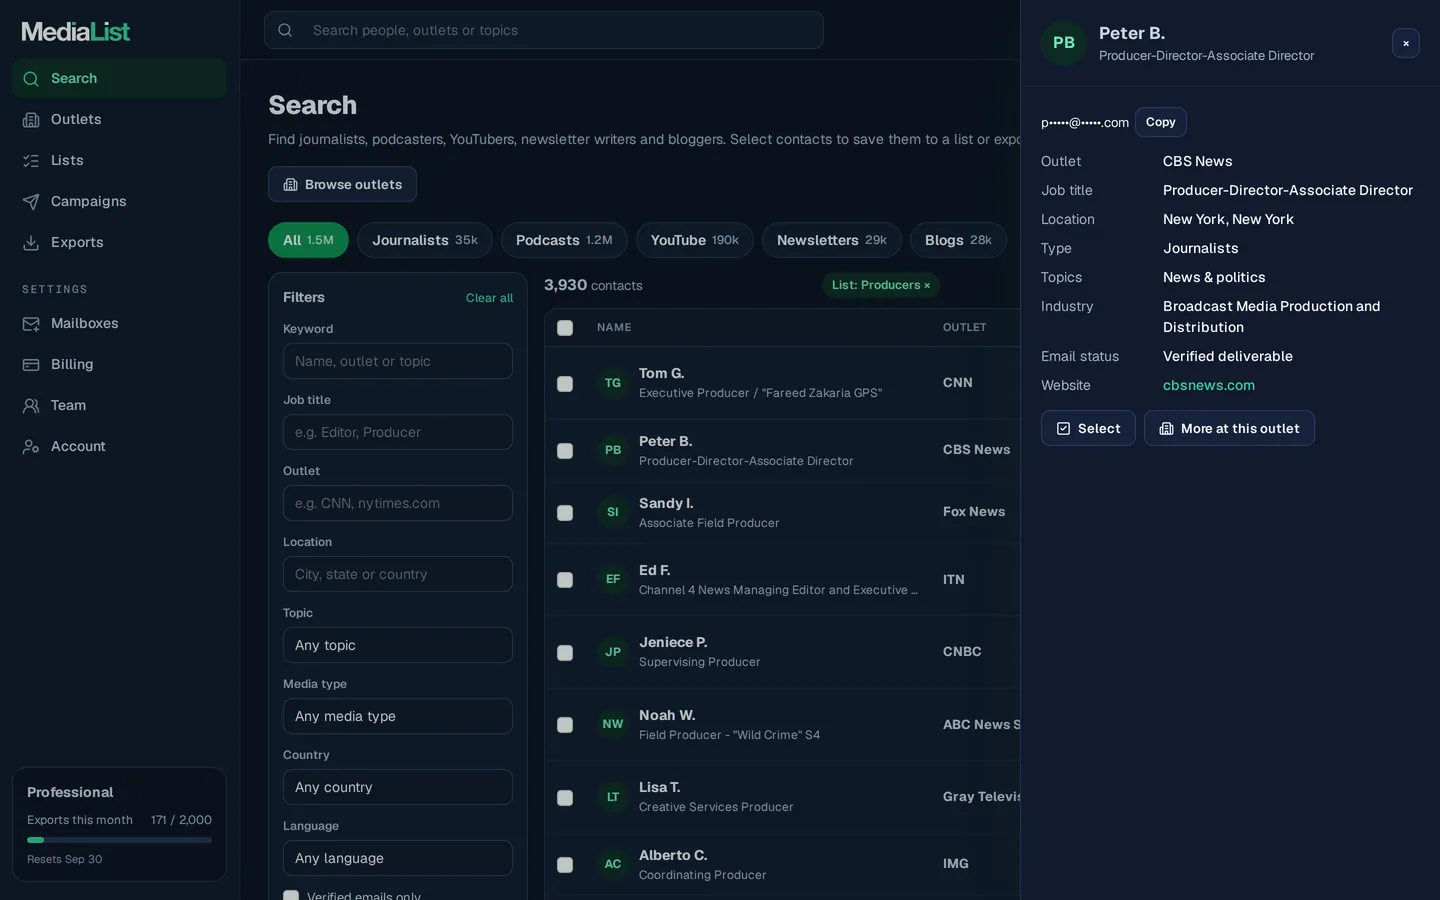Click the SI avatar for Sandy I.
This screenshot has width=1440, height=900.
(613, 512)
